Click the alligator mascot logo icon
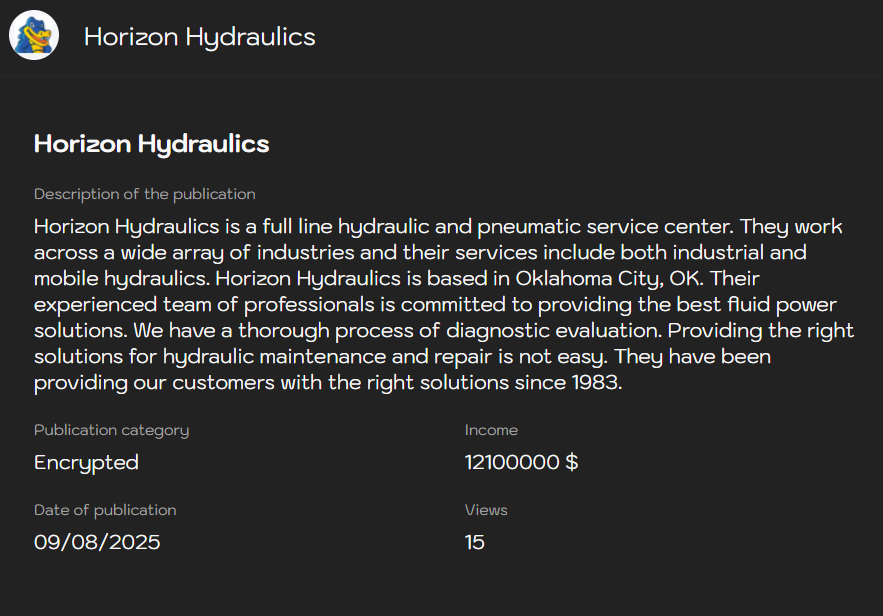Viewport: 883px width, 616px height. coord(34,36)
